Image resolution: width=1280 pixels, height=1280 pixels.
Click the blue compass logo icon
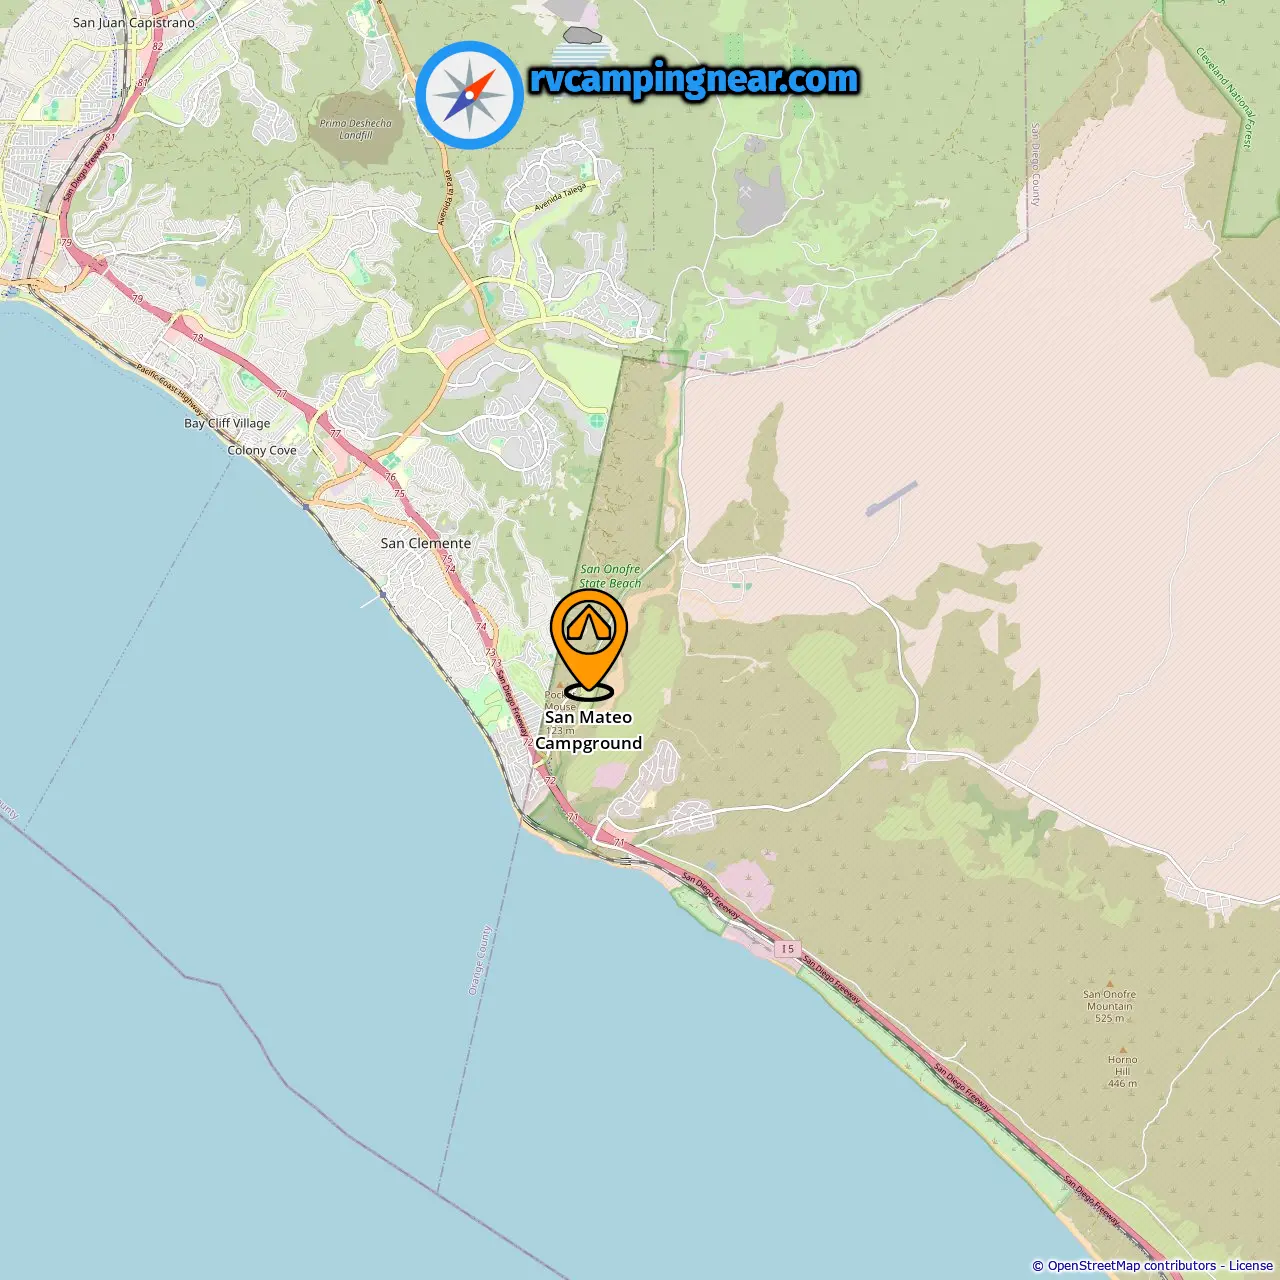[x=469, y=95]
